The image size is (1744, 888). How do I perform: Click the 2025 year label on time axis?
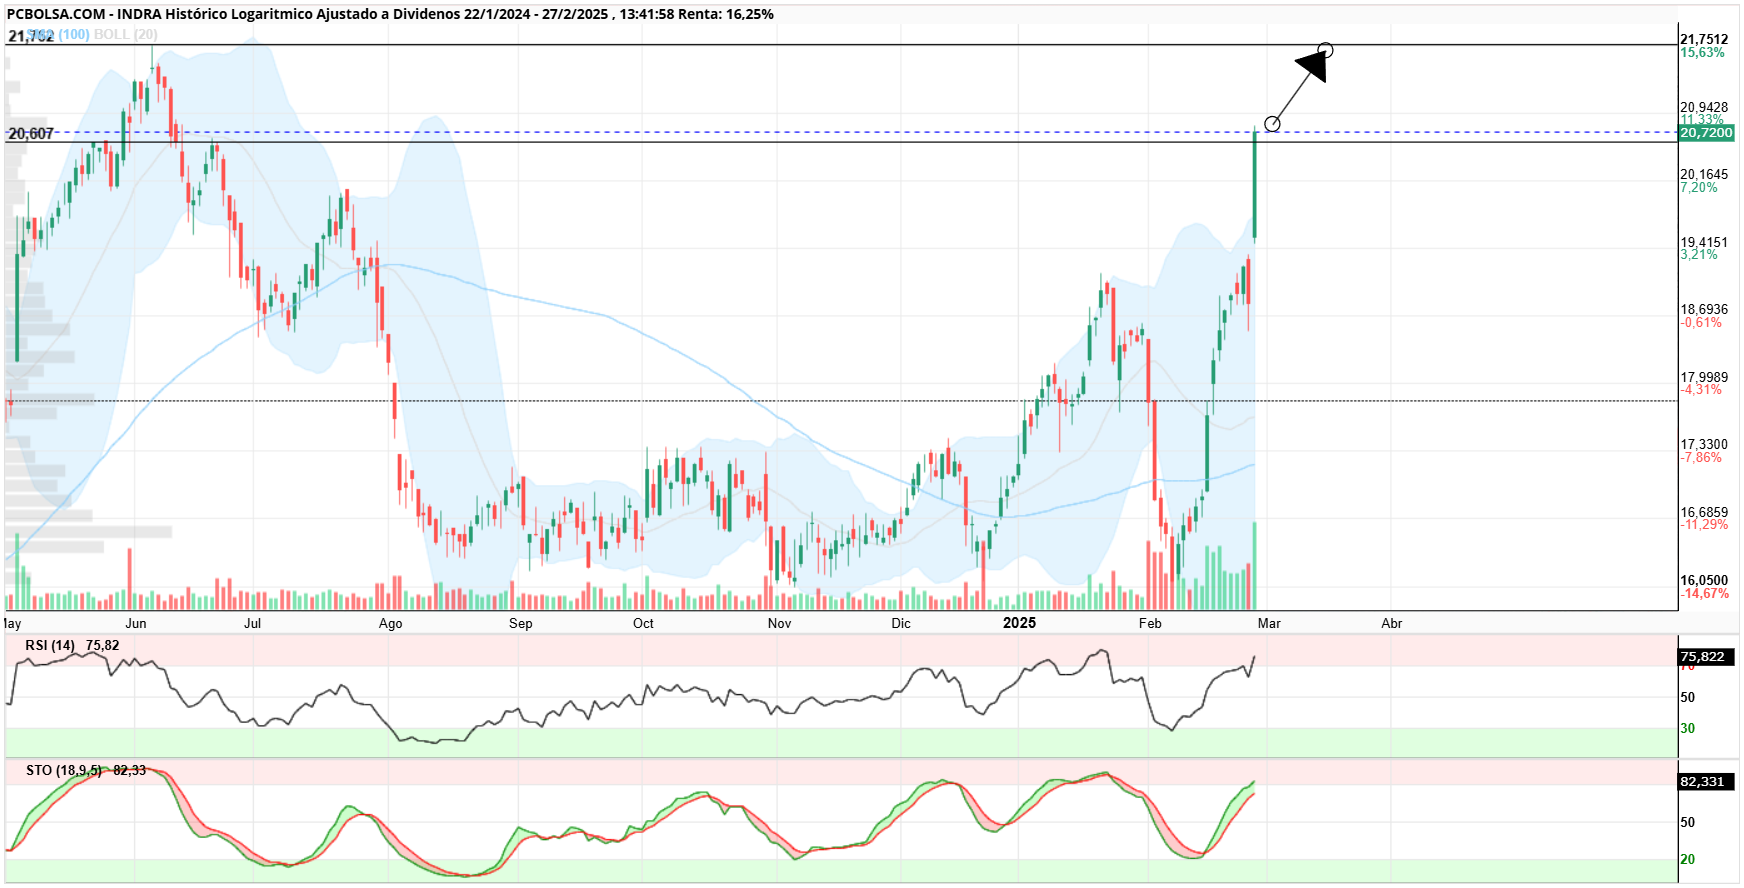click(1020, 623)
